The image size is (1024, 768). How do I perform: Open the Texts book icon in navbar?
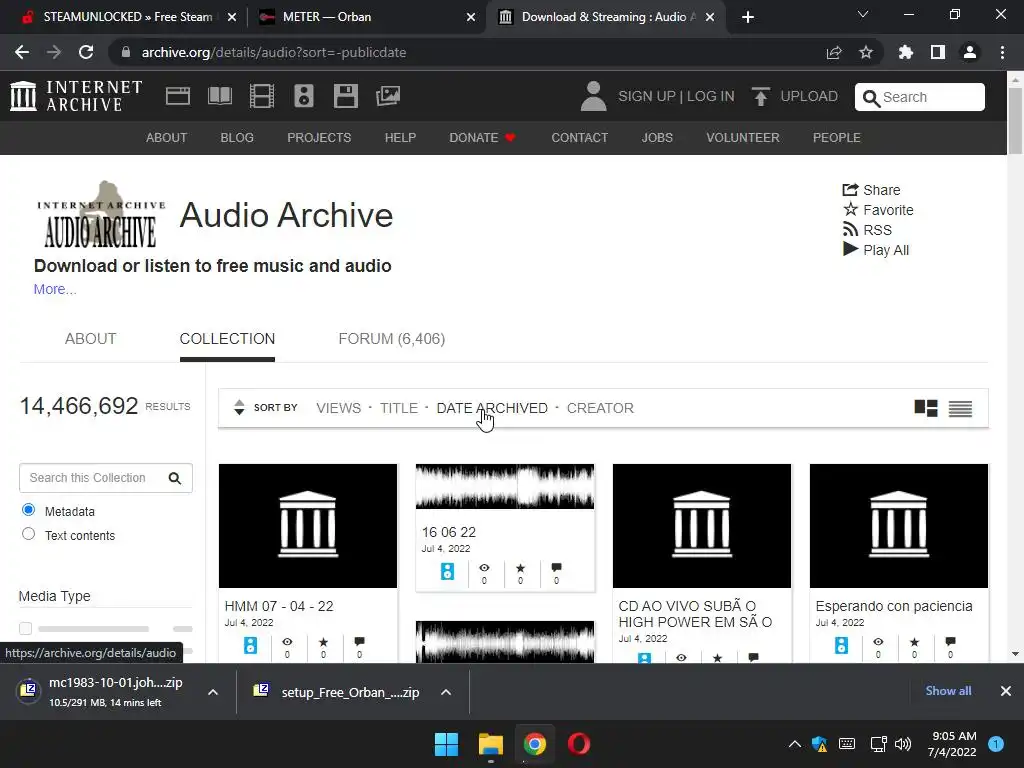(x=219, y=96)
